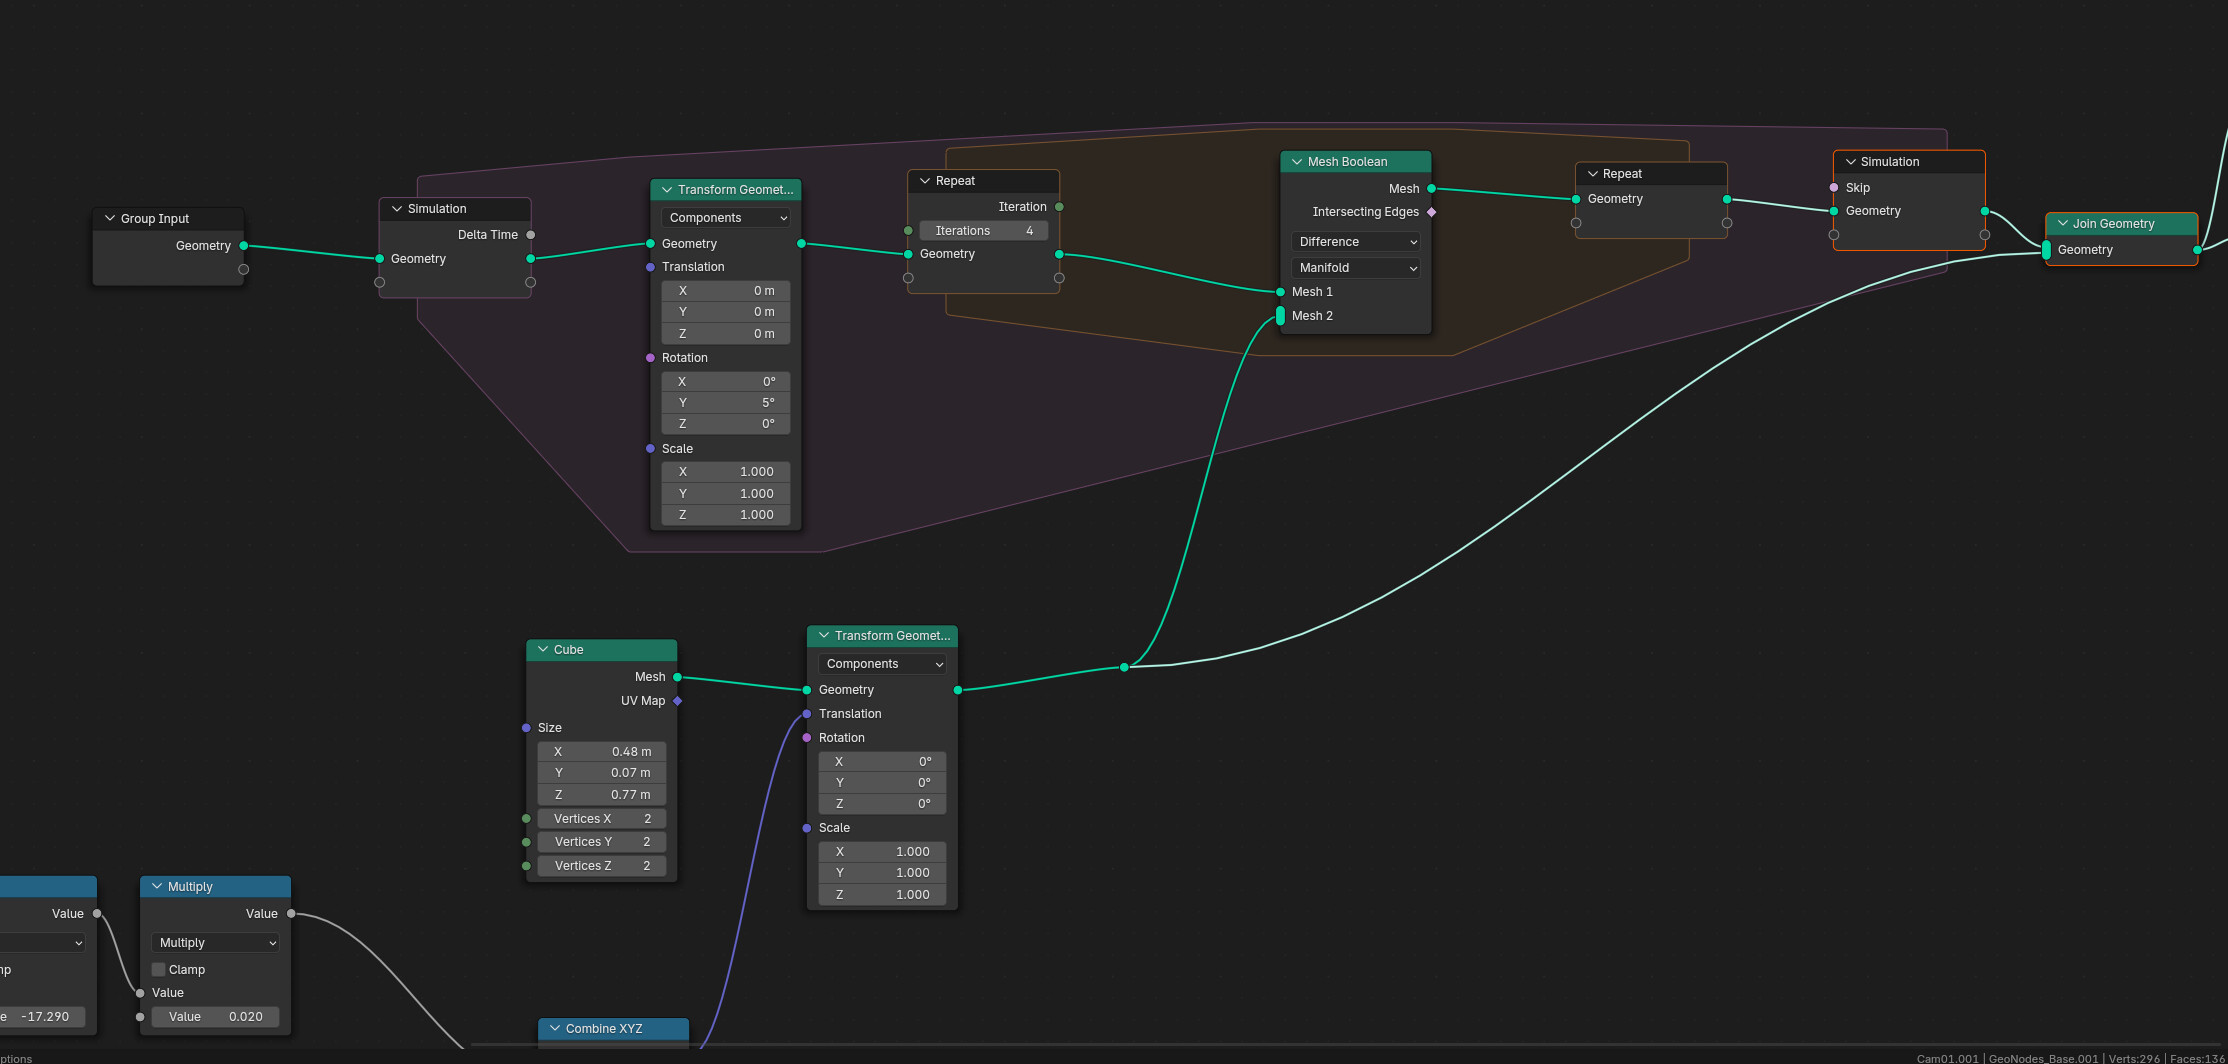2228x1064 pixels.
Task: Click the Vertices Z field
Action: (x=602, y=866)
